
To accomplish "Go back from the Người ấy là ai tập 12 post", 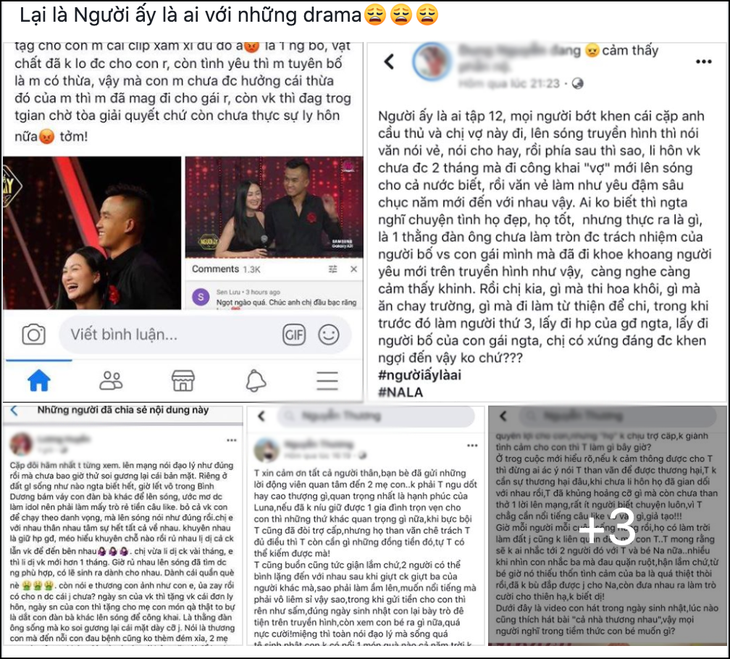I will [x=389, y=61].
